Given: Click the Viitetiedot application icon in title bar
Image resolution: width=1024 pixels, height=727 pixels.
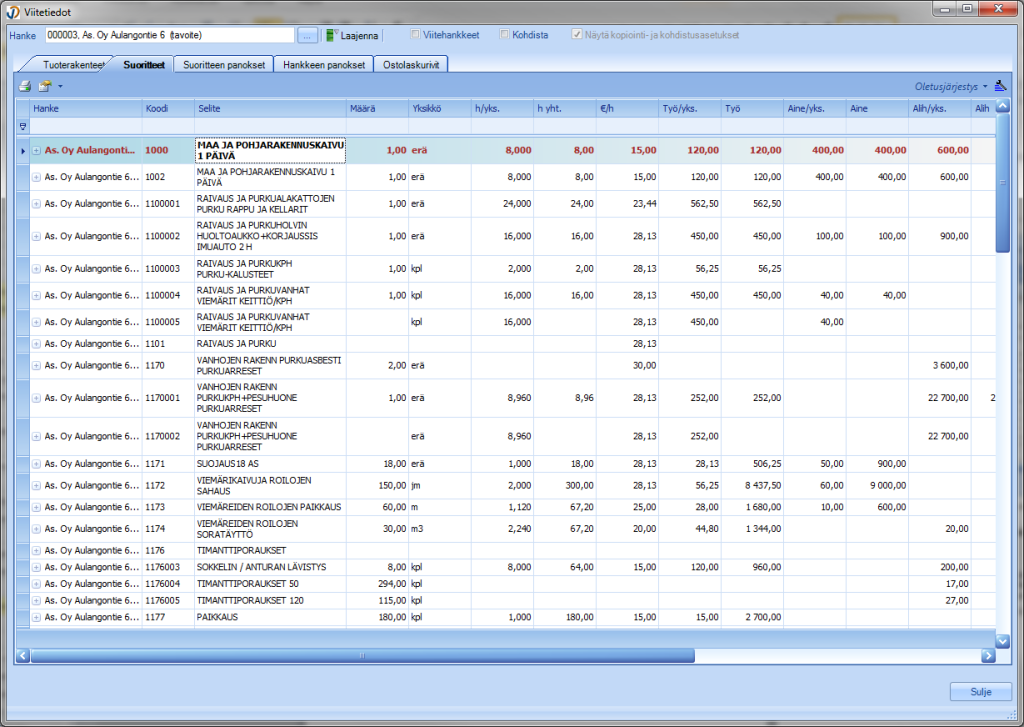Looking at the screenshot, I should (x=12, y=12).
